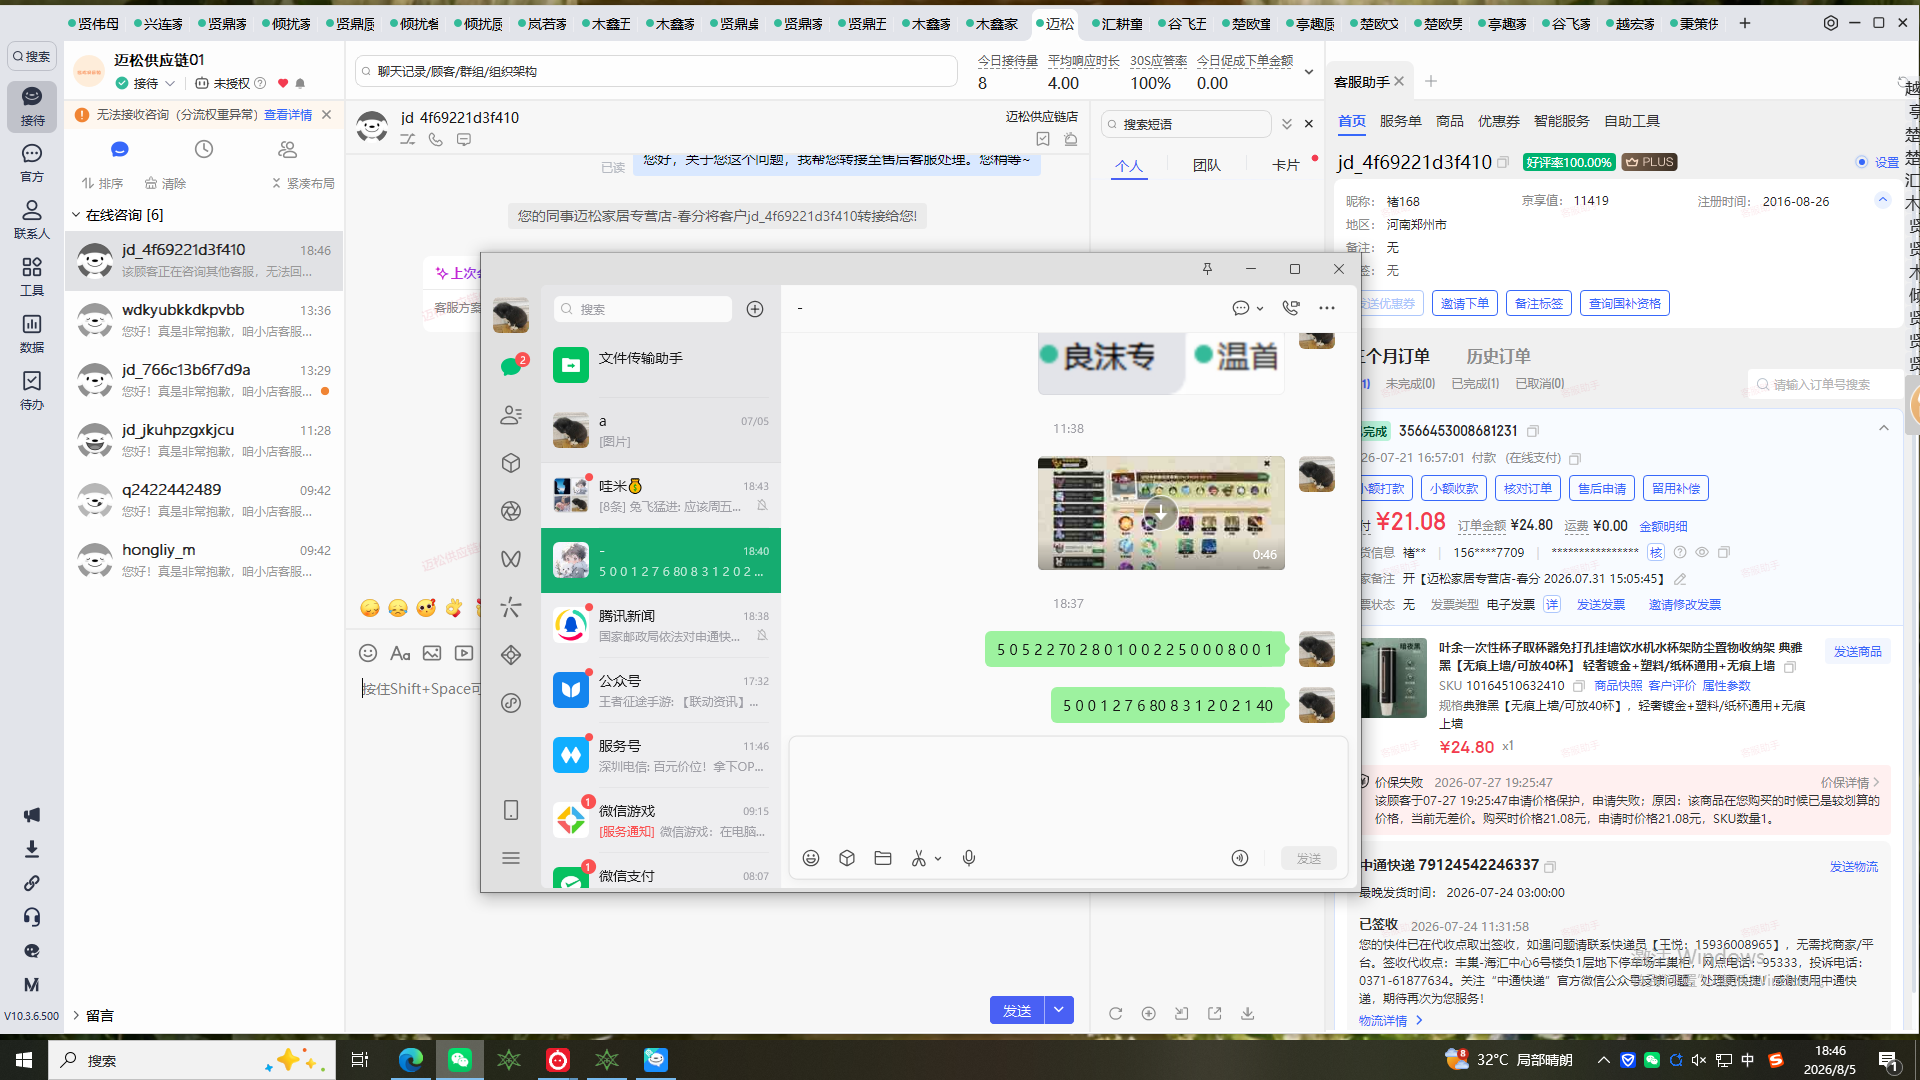
Task: Show hidden system tray icons
Action: click(1604, 1060)
